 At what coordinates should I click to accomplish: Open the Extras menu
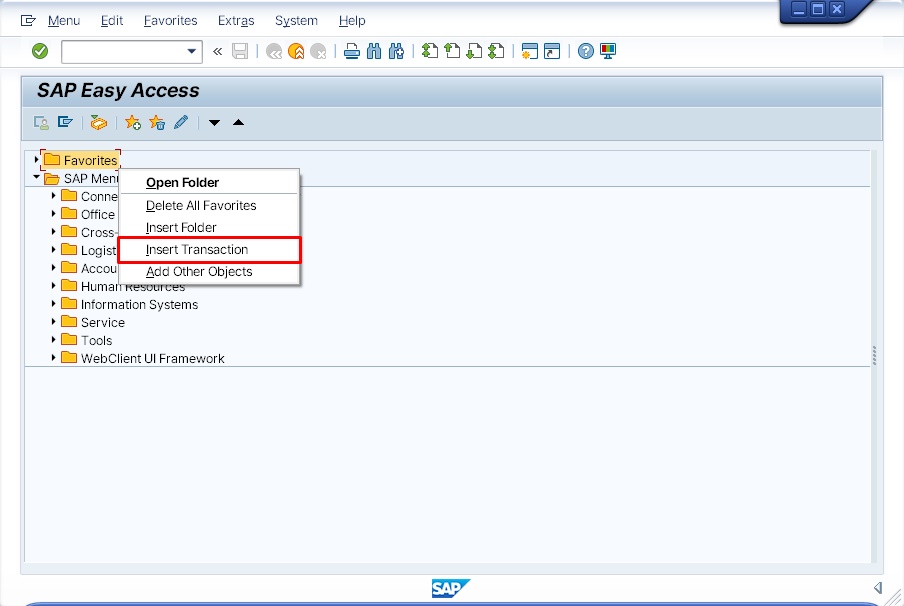tap(236, 21)
